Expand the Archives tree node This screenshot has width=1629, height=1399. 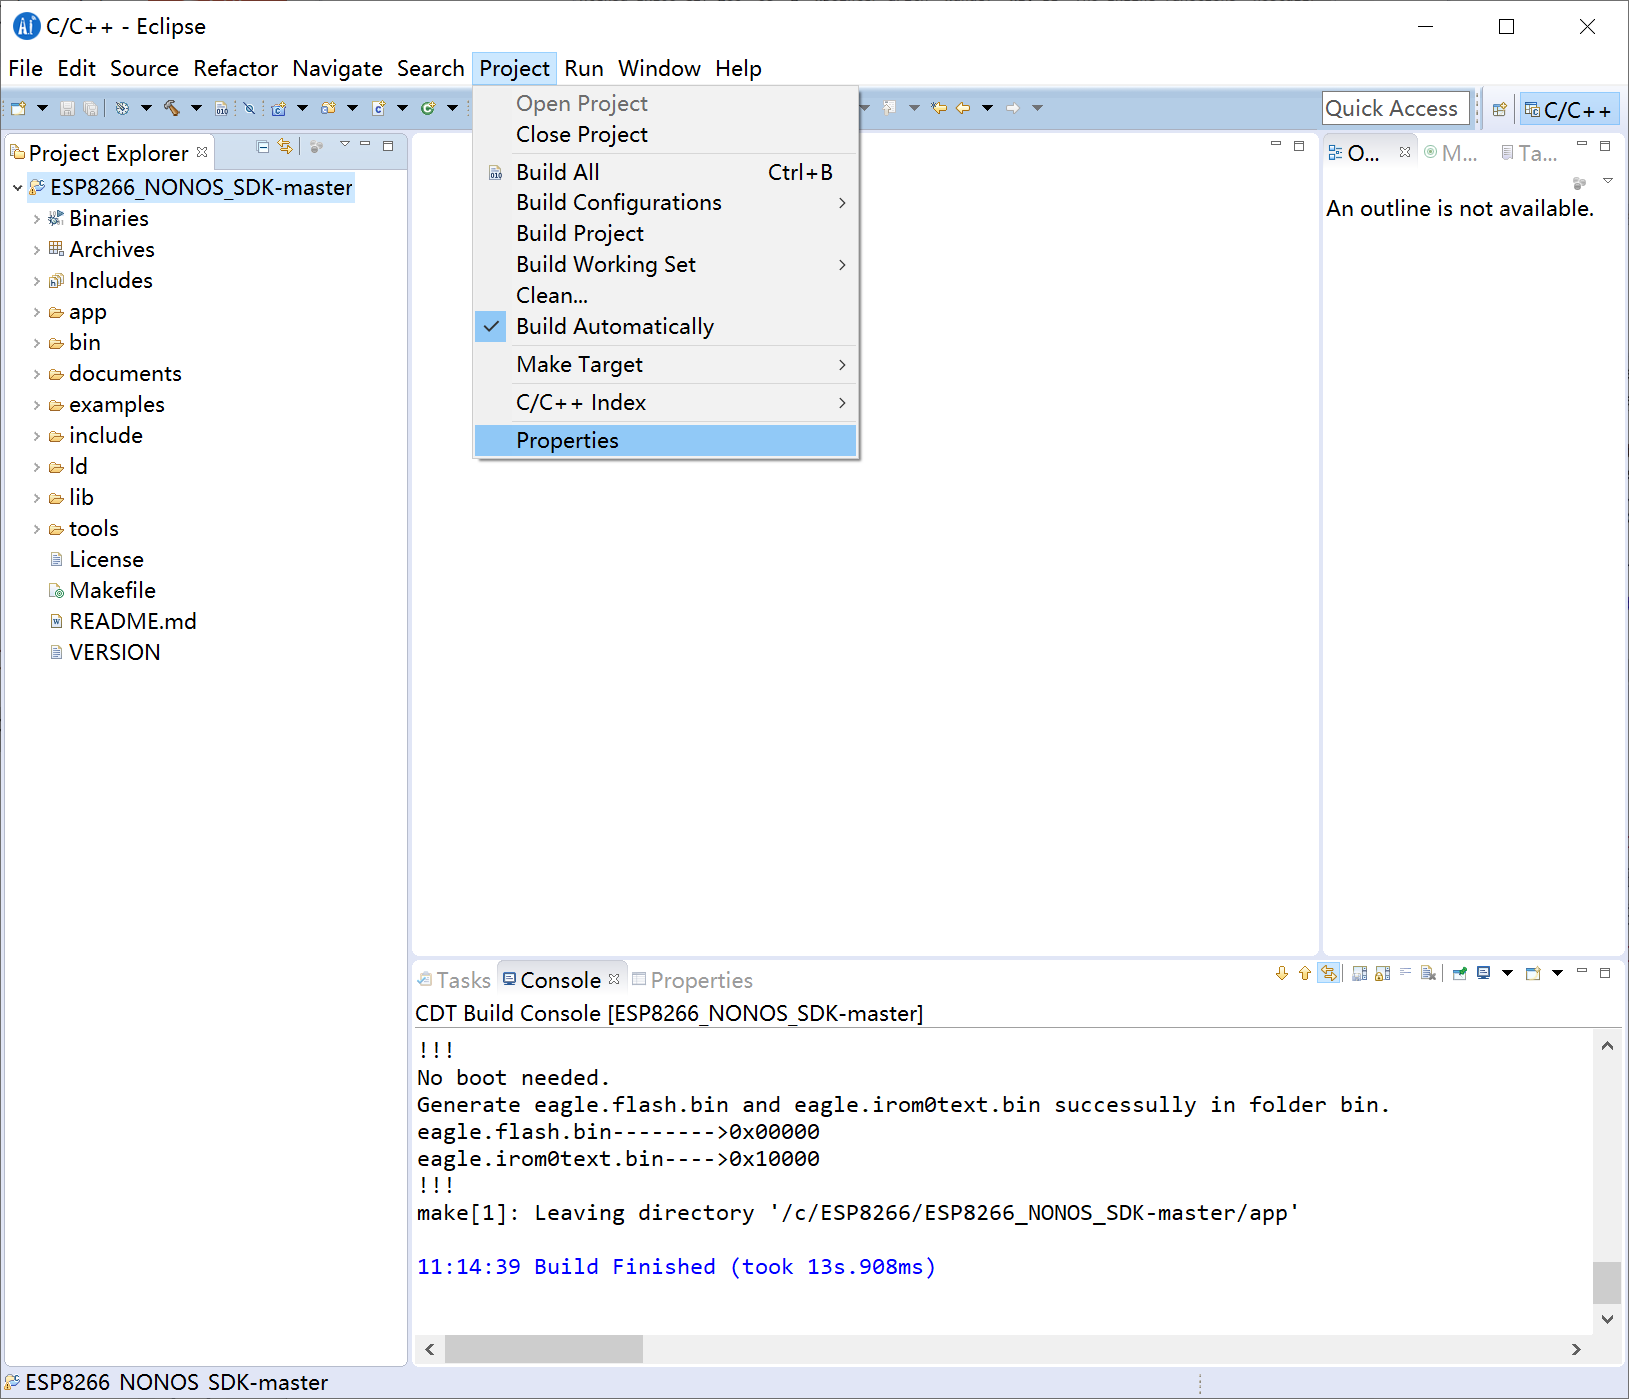click(37, 250)
